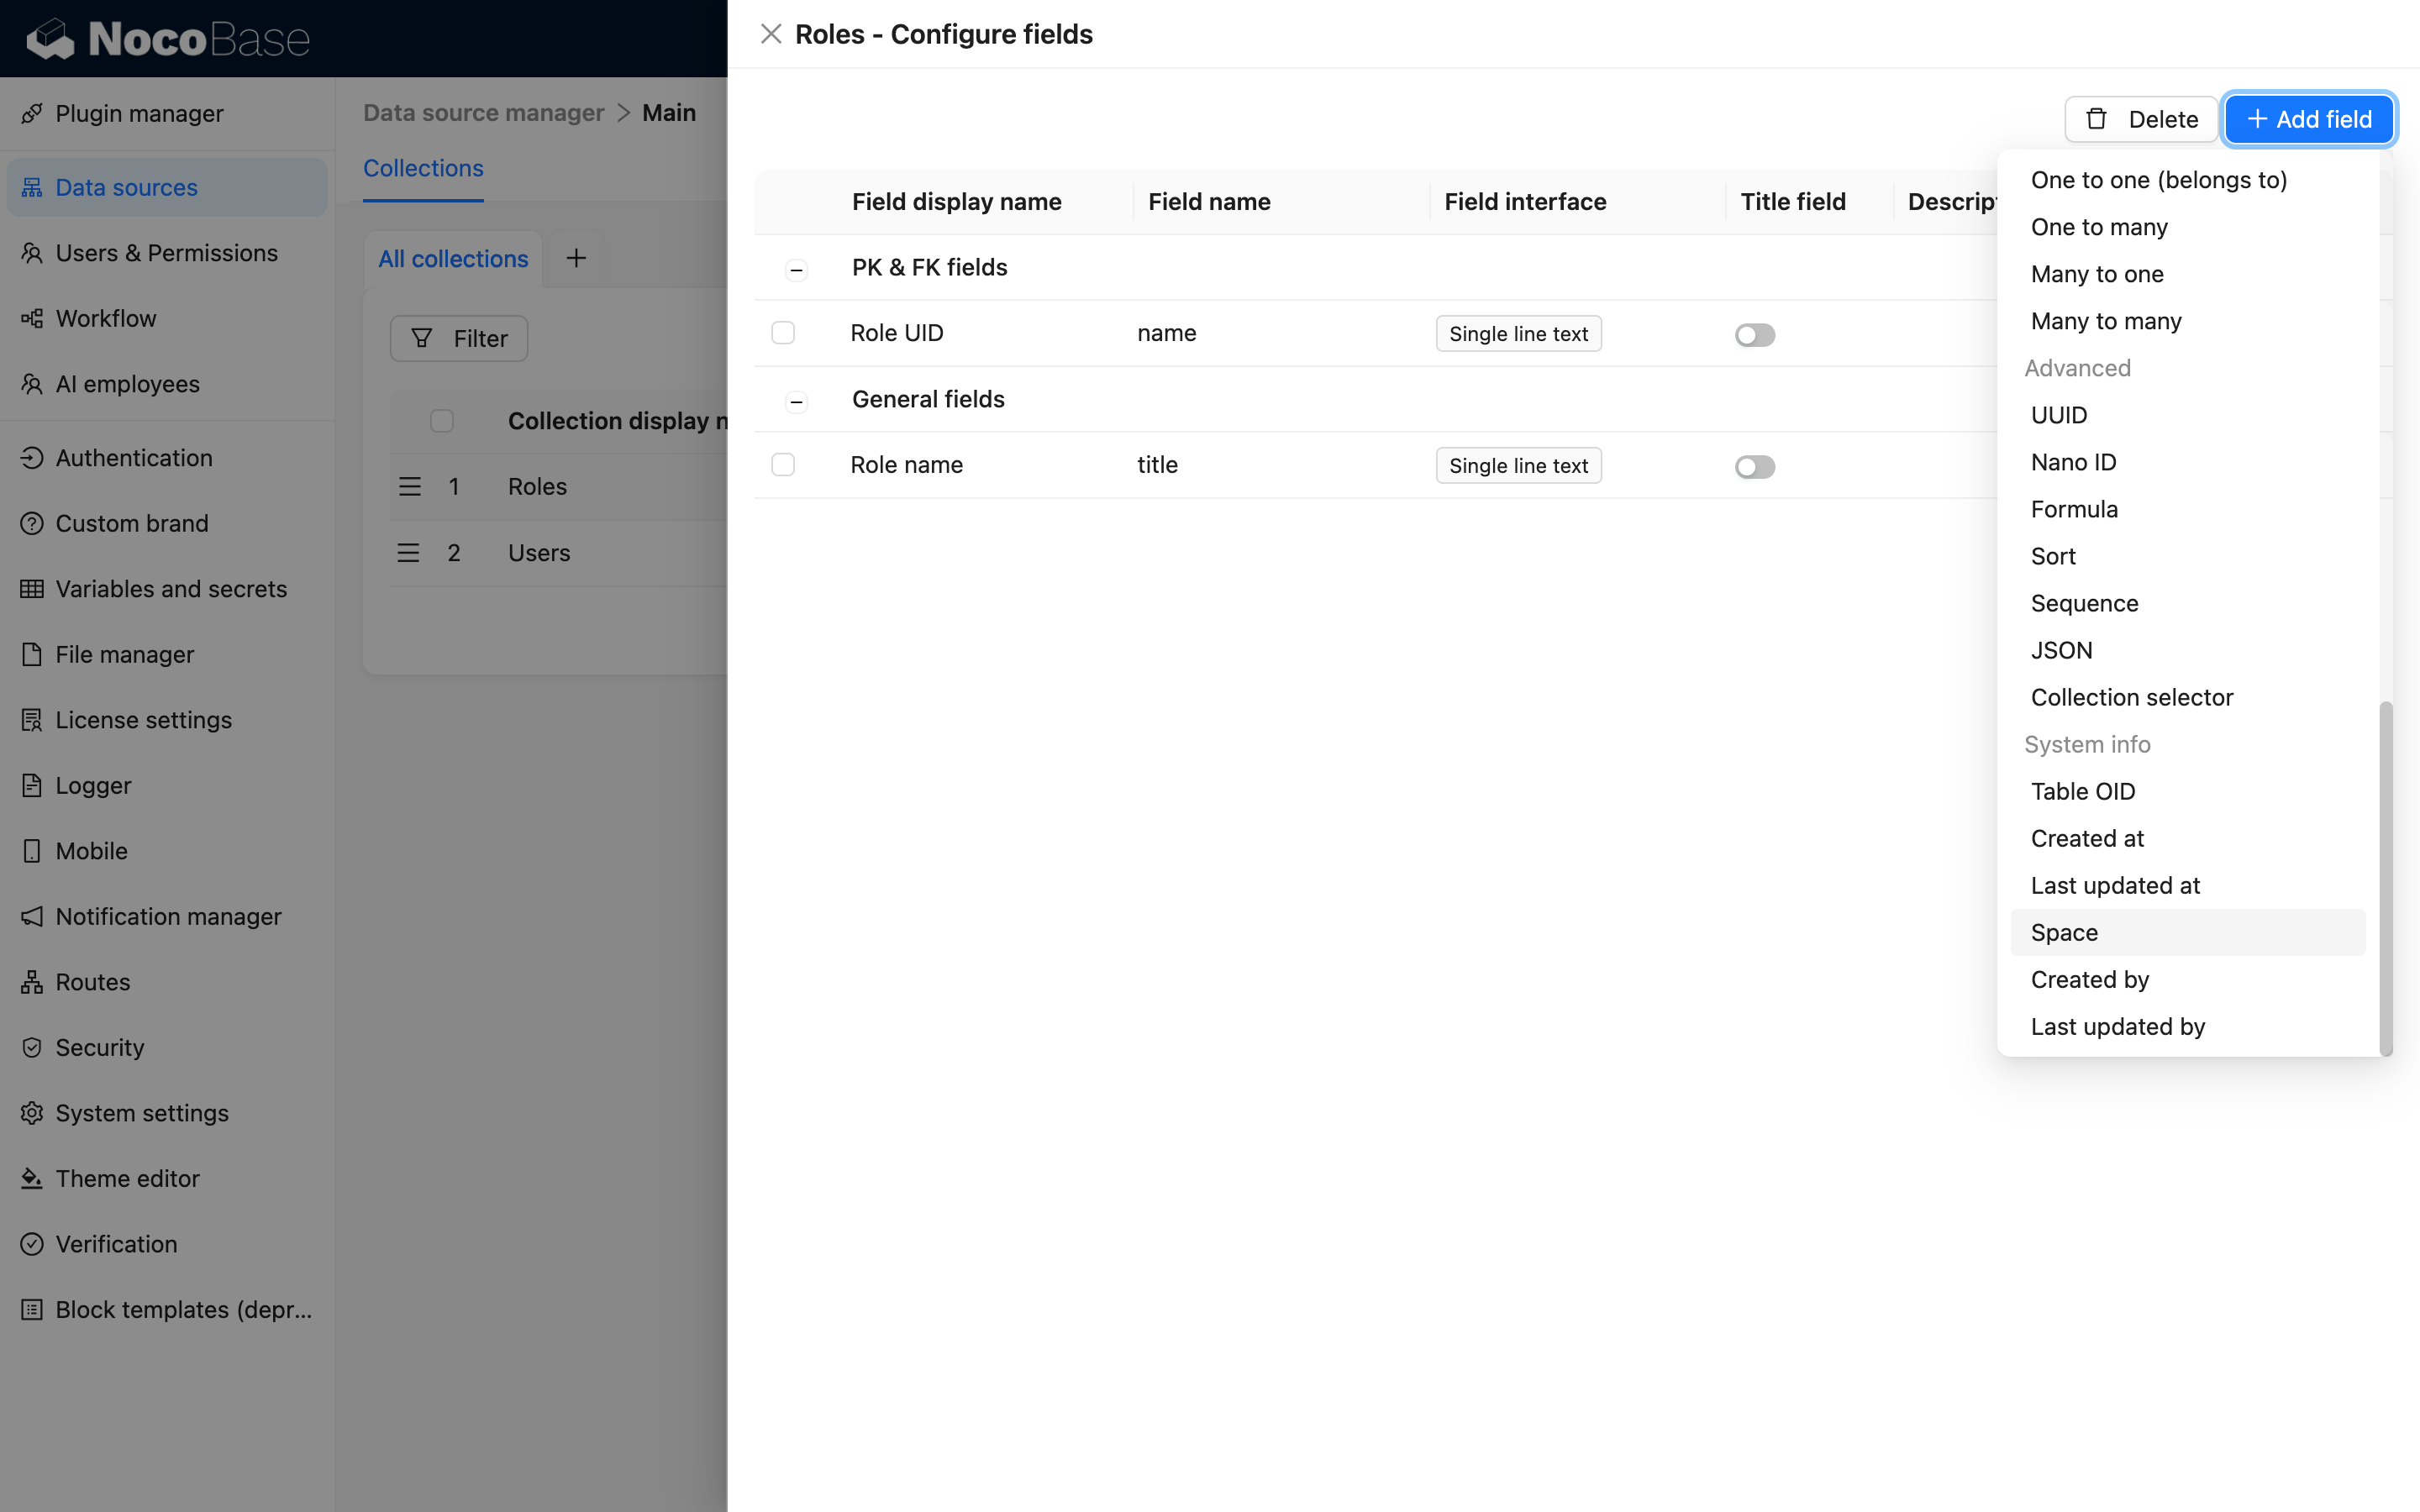Click the System settings gear icon

pos(32,1113)
